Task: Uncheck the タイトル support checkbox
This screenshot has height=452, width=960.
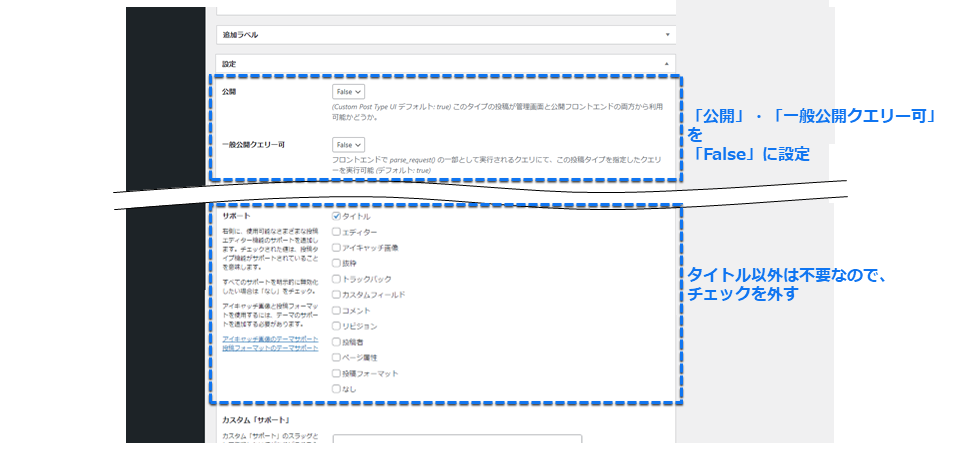Action: pos(337,216)
